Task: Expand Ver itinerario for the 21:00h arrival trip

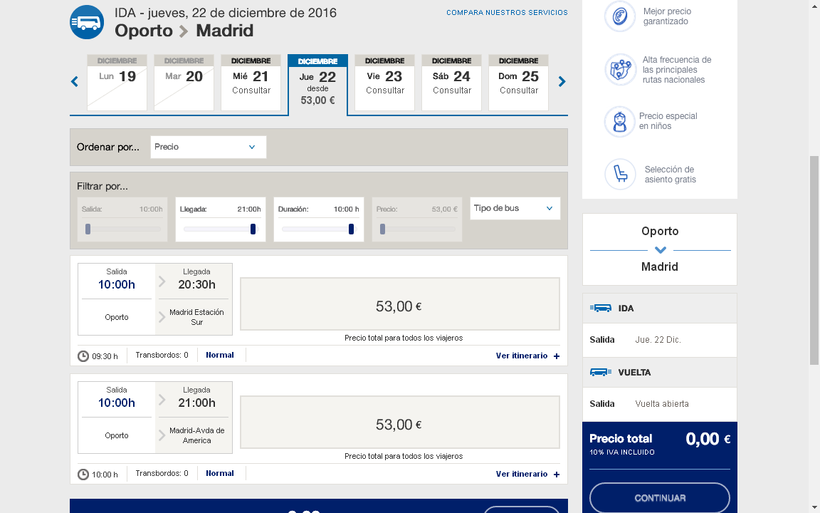Action: [x=527, y=474]
